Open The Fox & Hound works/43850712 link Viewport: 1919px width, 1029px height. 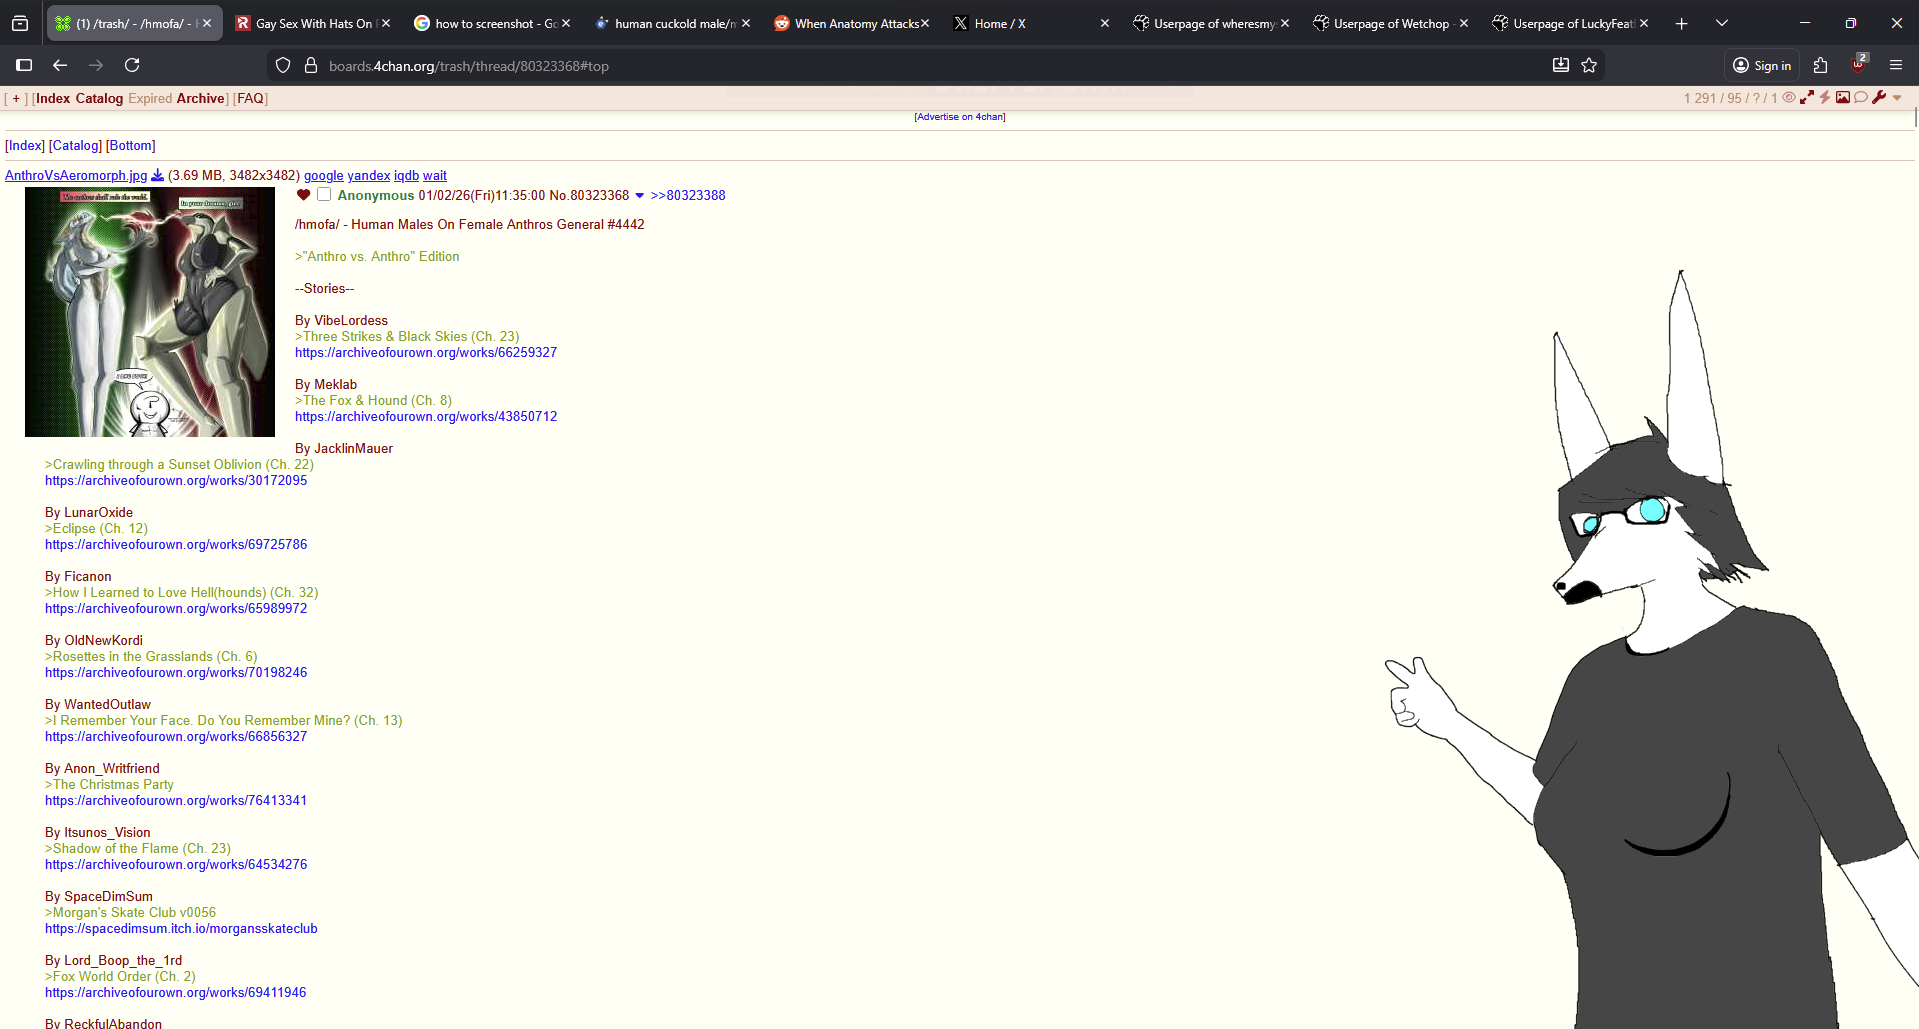[x=426, y=416]
